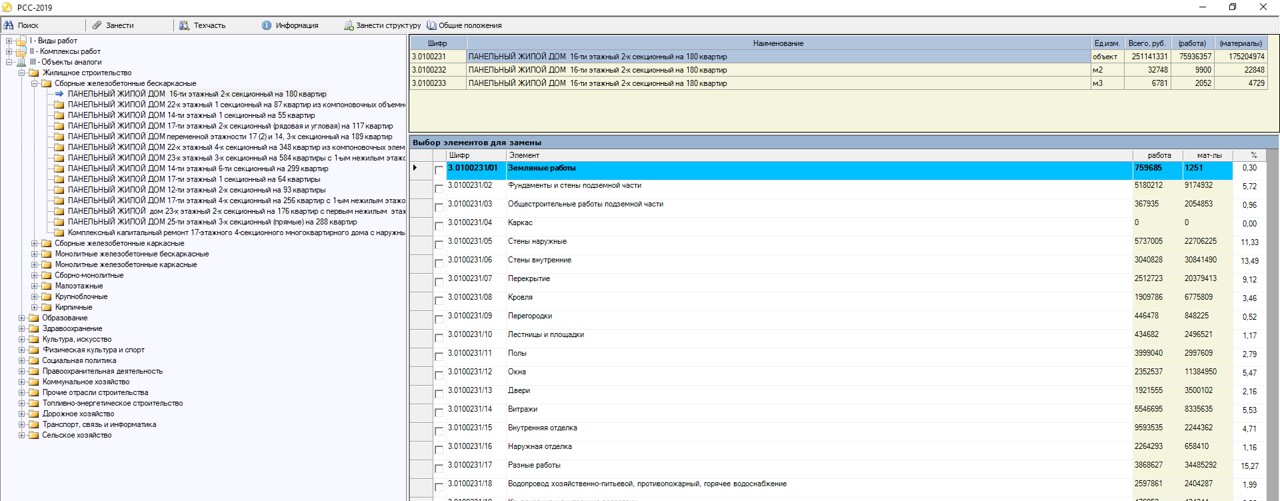
Task: Click the Занести структуру icon
Action: coord(349,25)
